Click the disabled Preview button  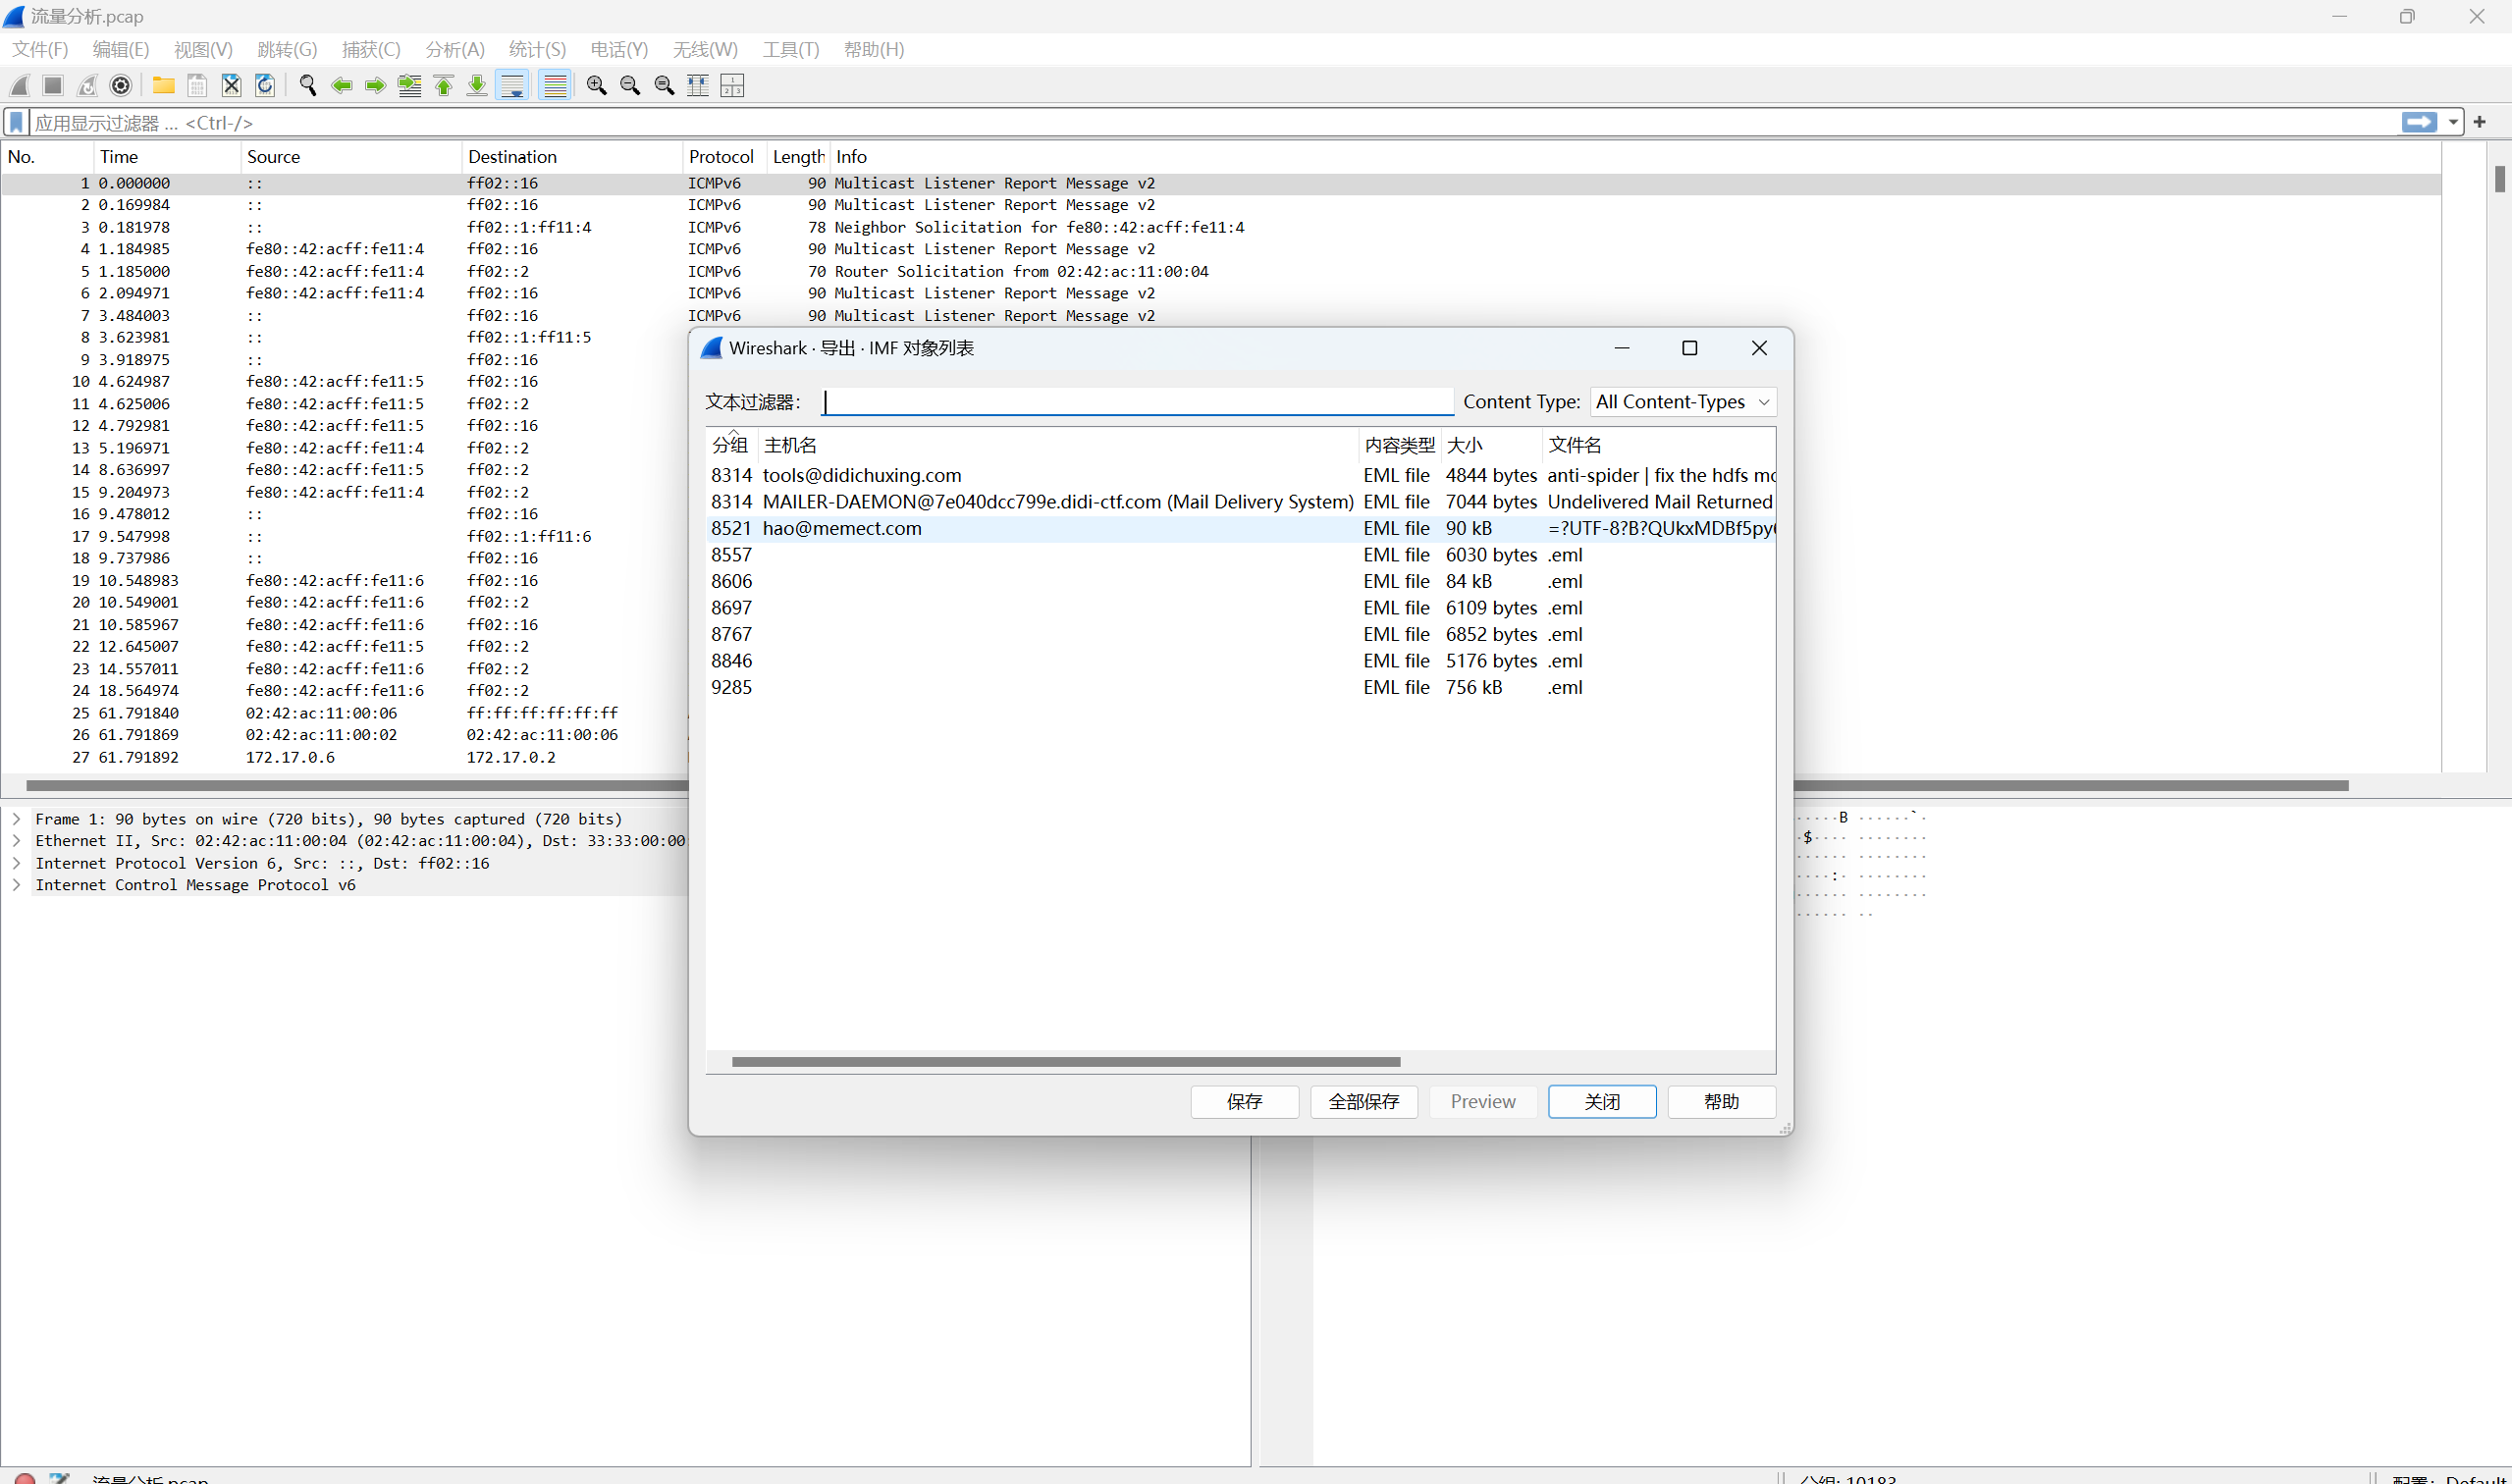tap(1483, 1101)
